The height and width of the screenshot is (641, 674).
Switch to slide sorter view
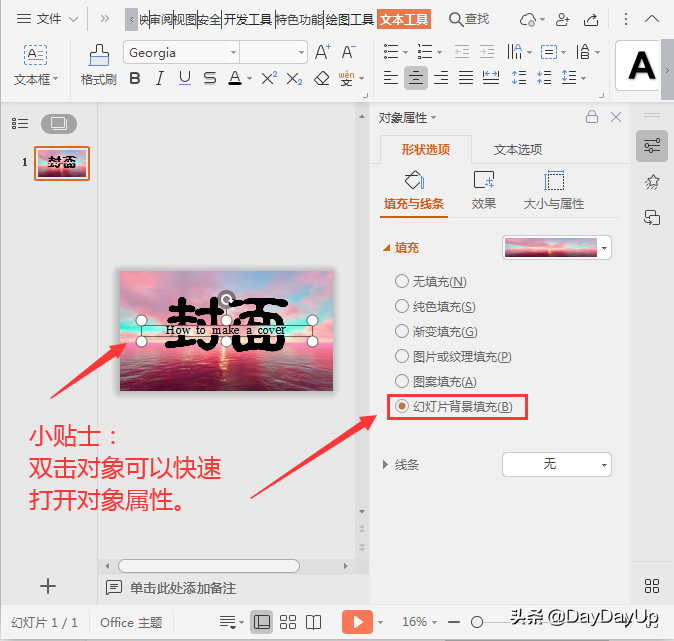point(288,622)
